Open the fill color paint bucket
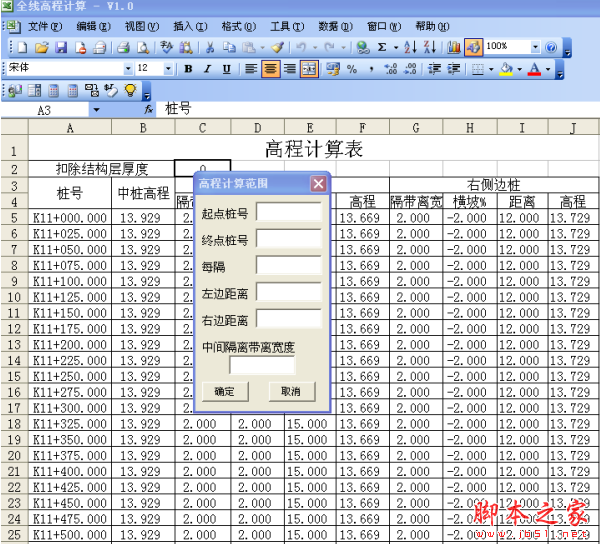This screenshot has width=600, height=545. pyautogui.click(x=506, y=69)
